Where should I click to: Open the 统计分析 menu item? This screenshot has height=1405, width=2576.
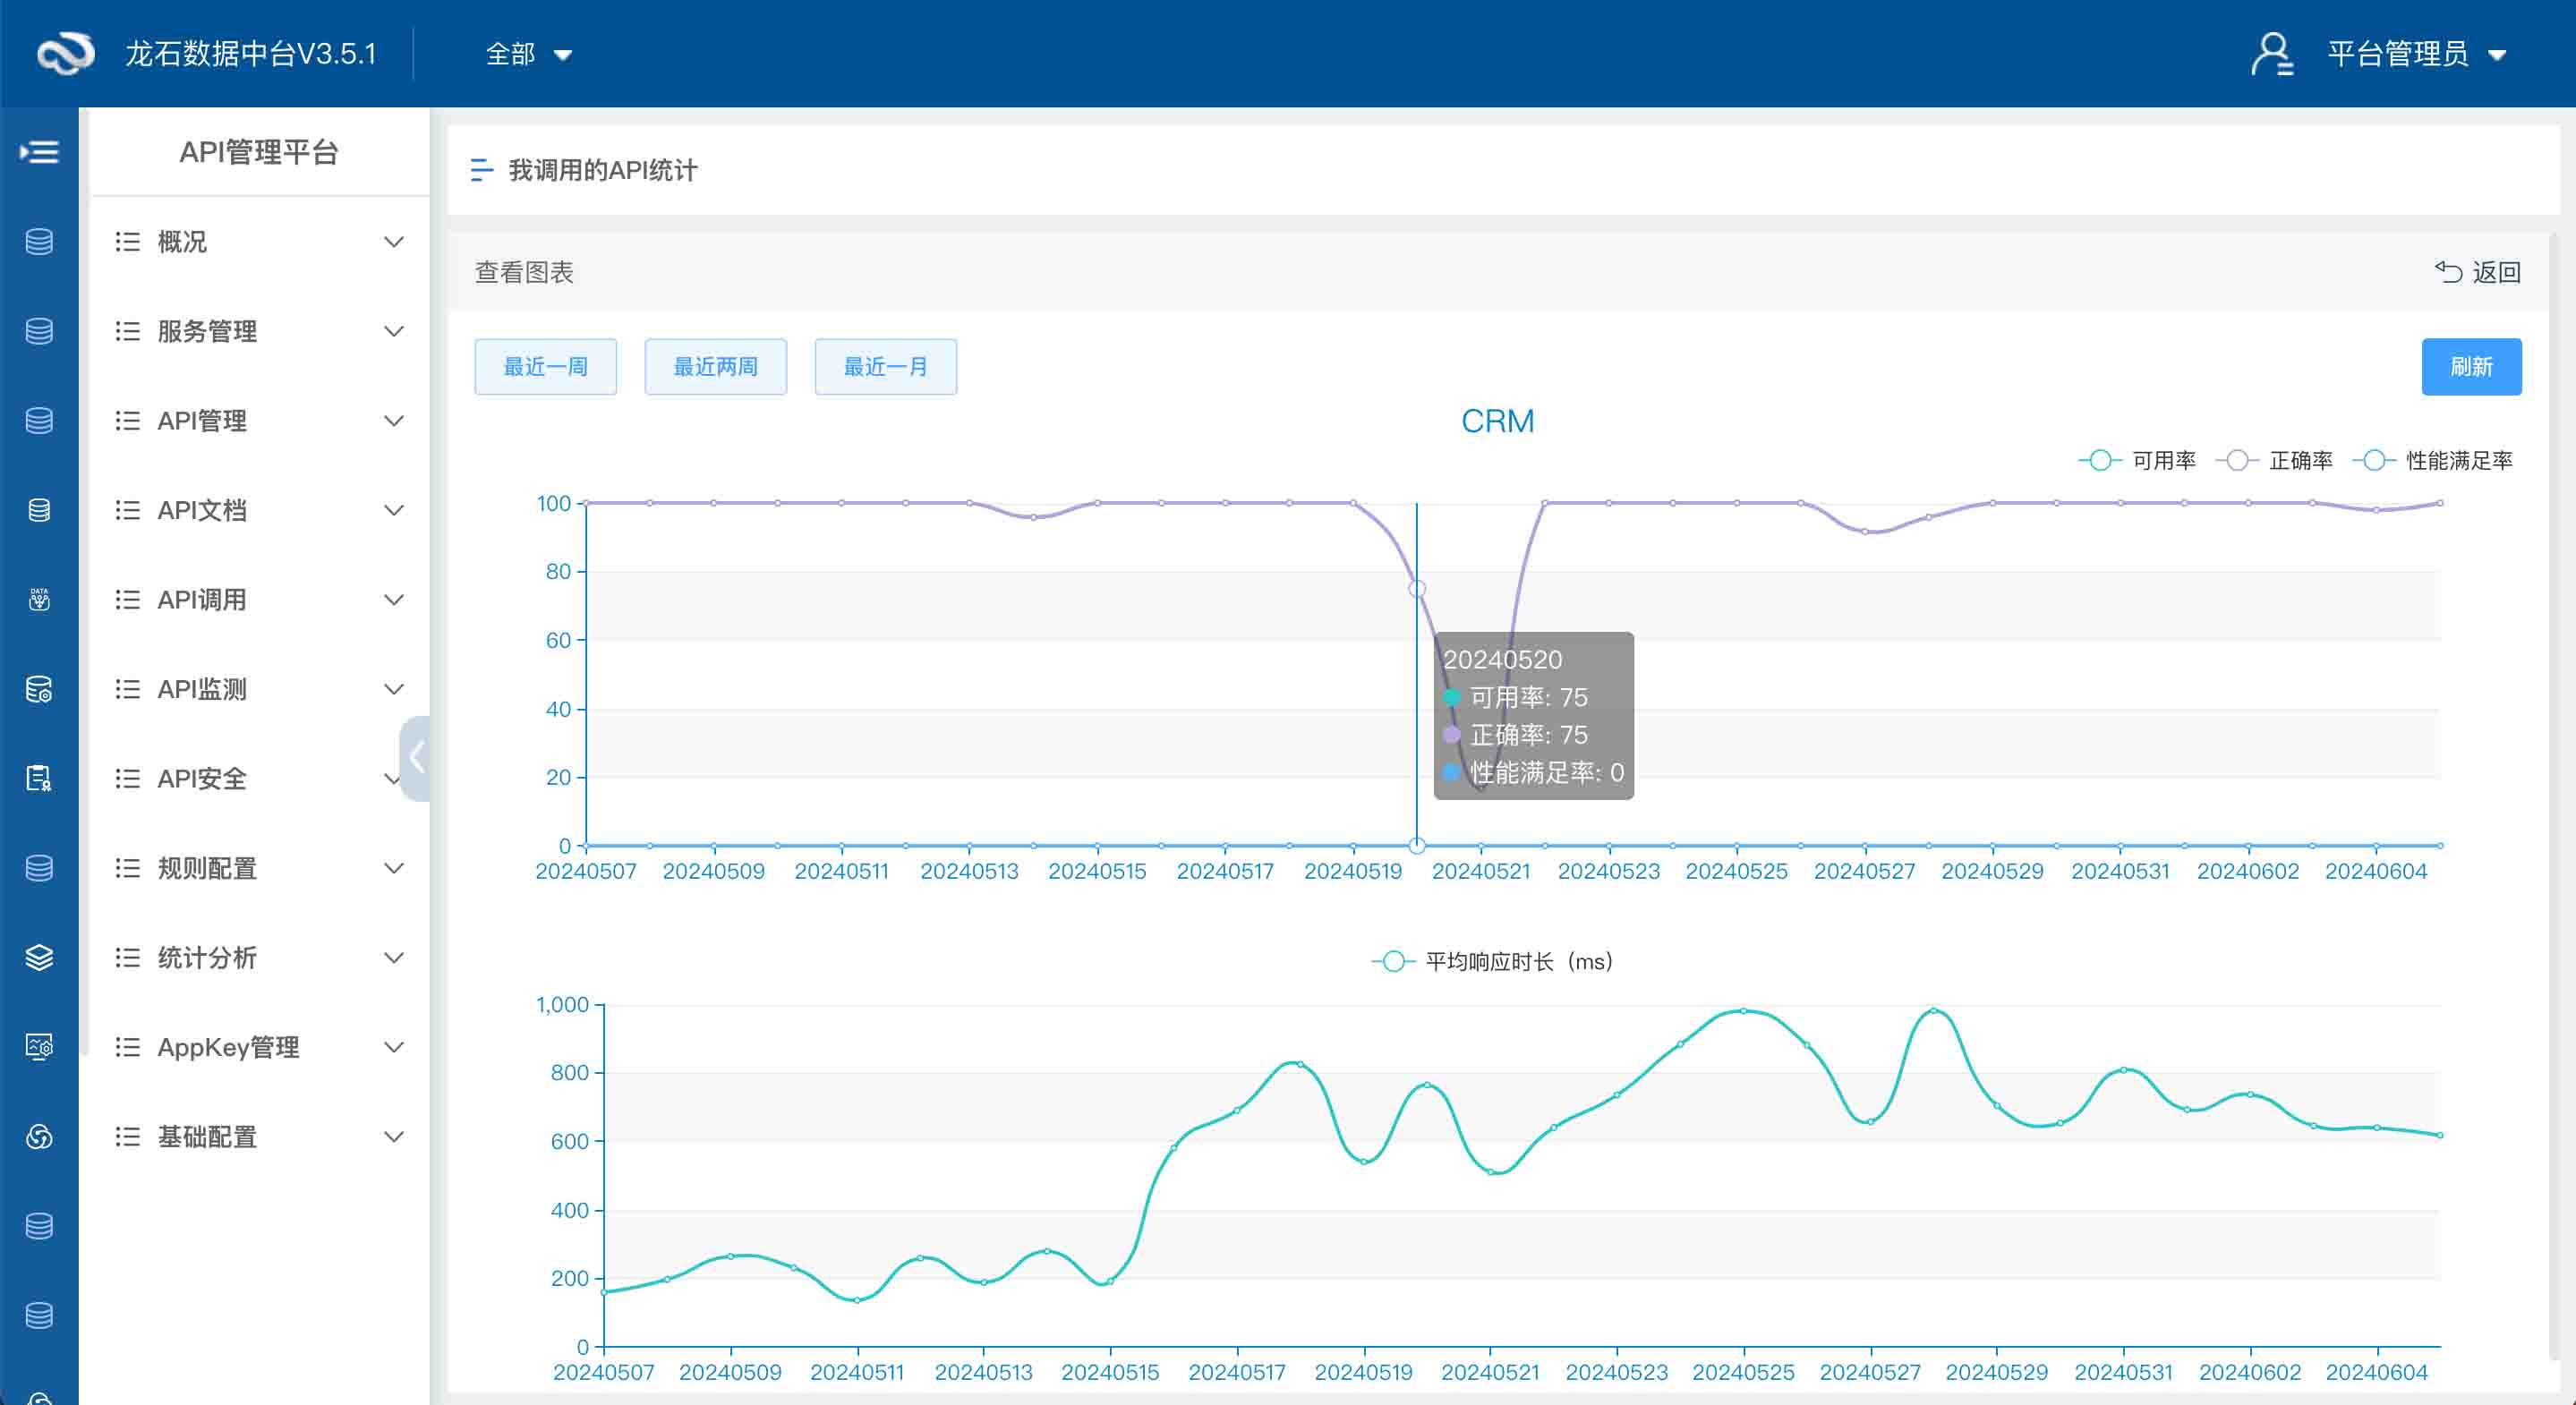tap(260, 958)
